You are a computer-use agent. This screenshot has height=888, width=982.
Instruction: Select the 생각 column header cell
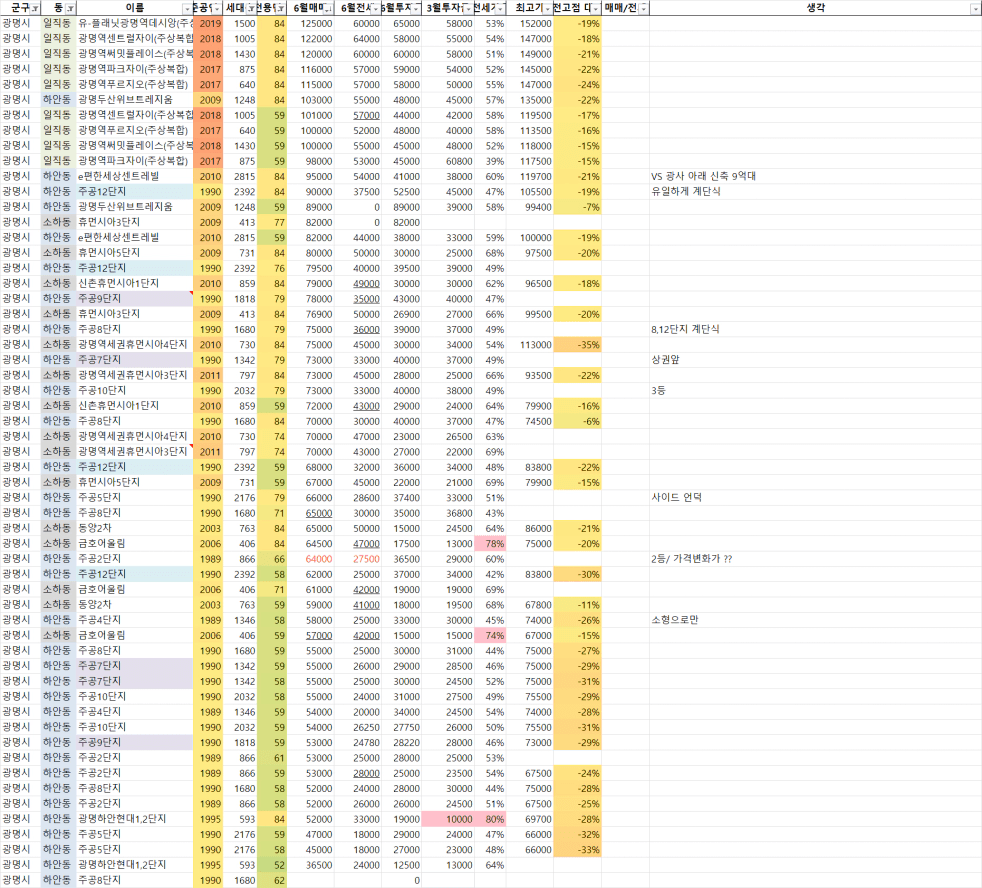click(815, 8)
